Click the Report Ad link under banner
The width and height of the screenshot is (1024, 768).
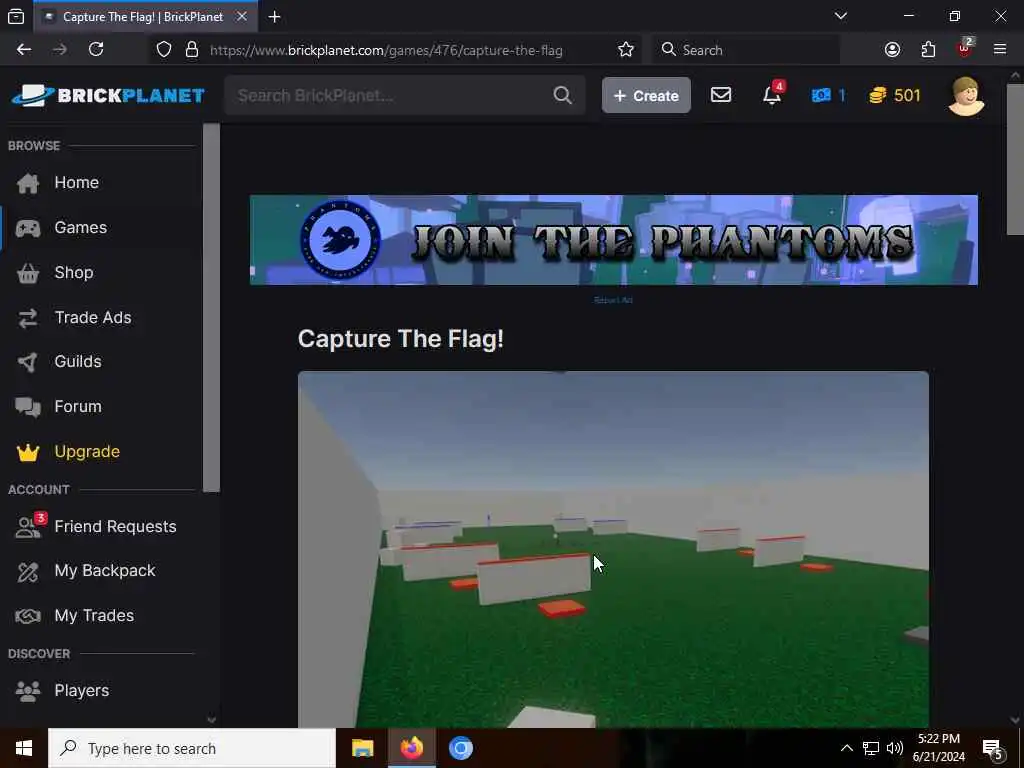(x=613, y=300)
